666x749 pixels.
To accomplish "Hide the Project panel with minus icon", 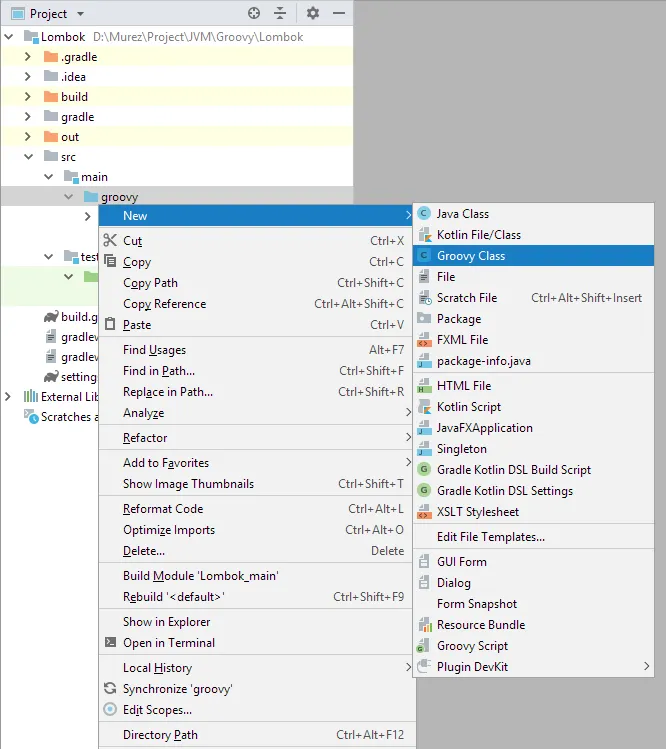I will 339,13.
